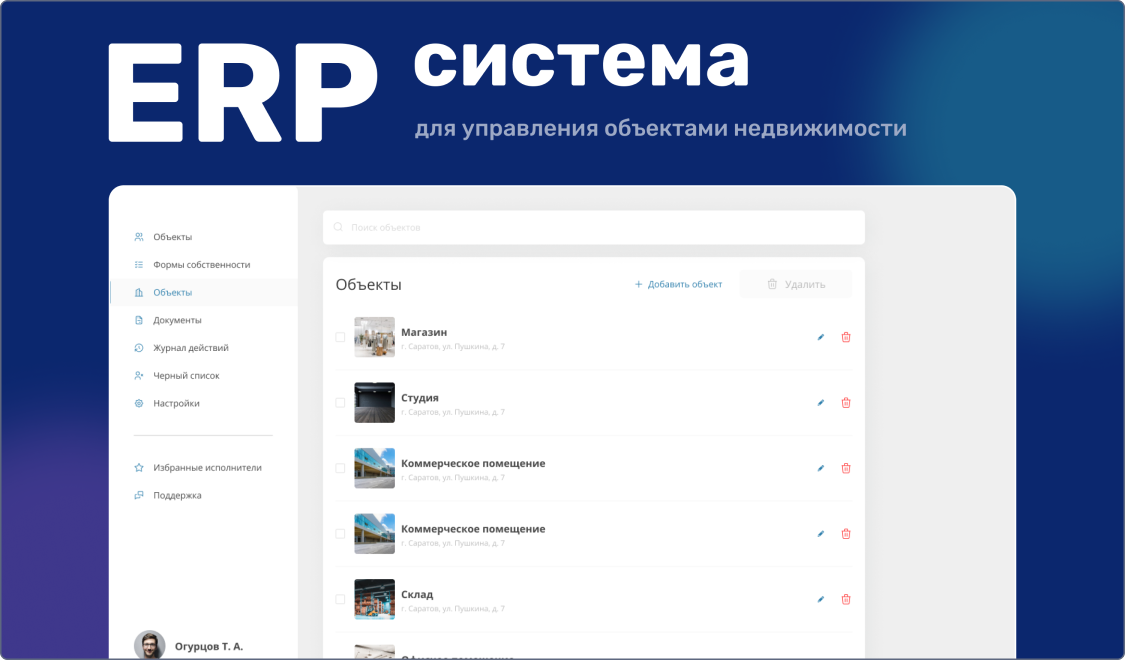Select the highlighted Объекты sidebar item
1125x660 pixels.
(204, 293)
